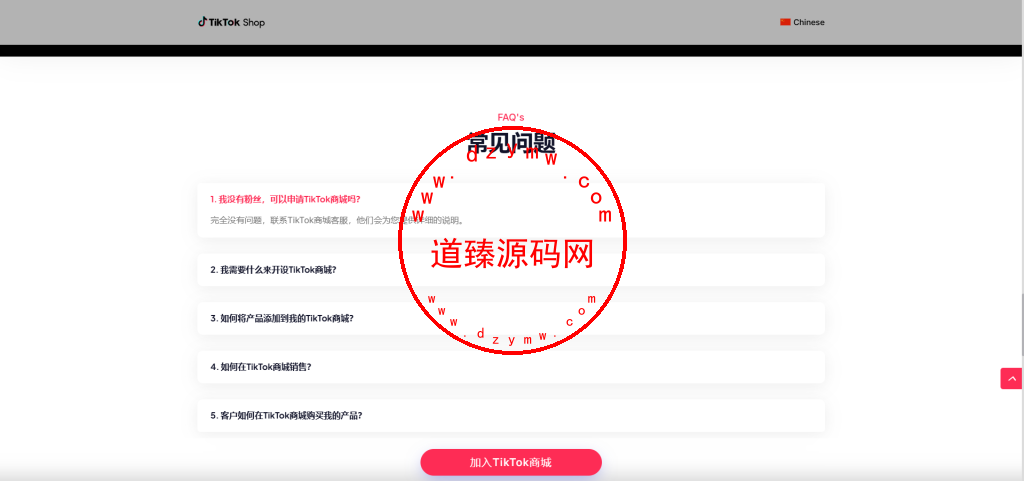This screenshot has width=1024, height=481.
Task: Click the 加入TikTok商城 button
Action: (511, 462)
